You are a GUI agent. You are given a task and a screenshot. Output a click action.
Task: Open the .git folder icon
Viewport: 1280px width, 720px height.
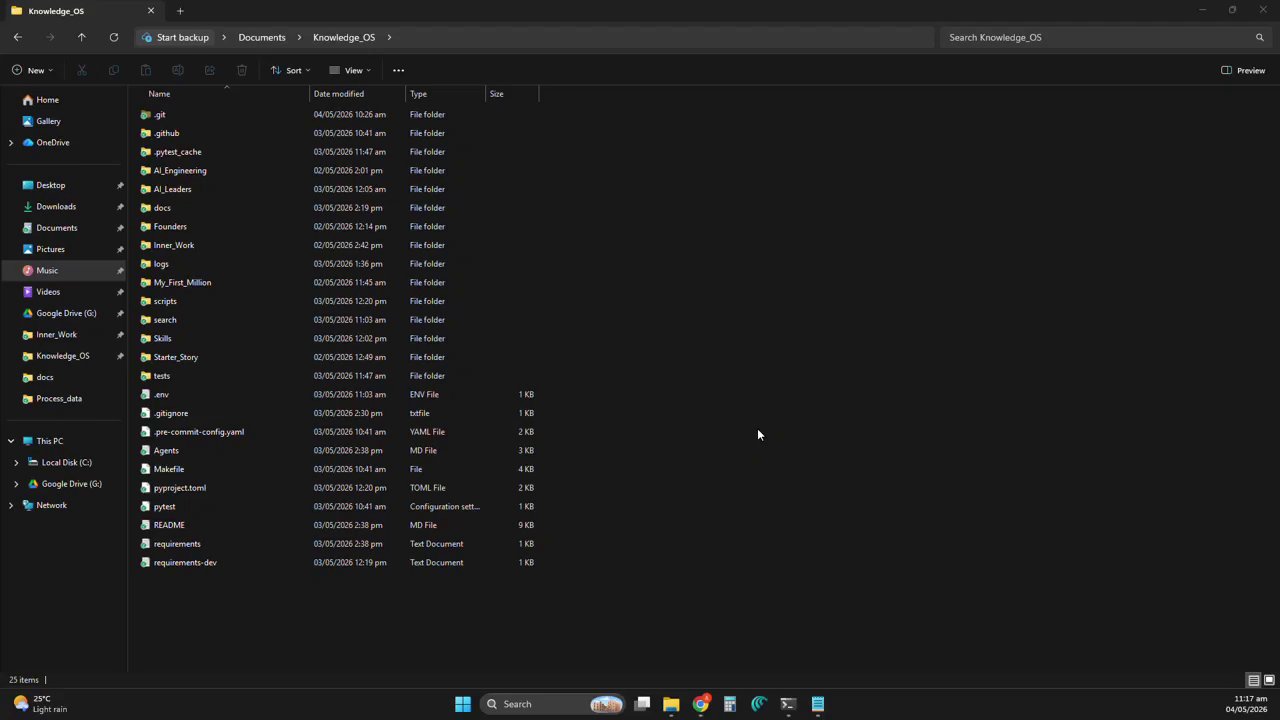click(x=146, y=115)
